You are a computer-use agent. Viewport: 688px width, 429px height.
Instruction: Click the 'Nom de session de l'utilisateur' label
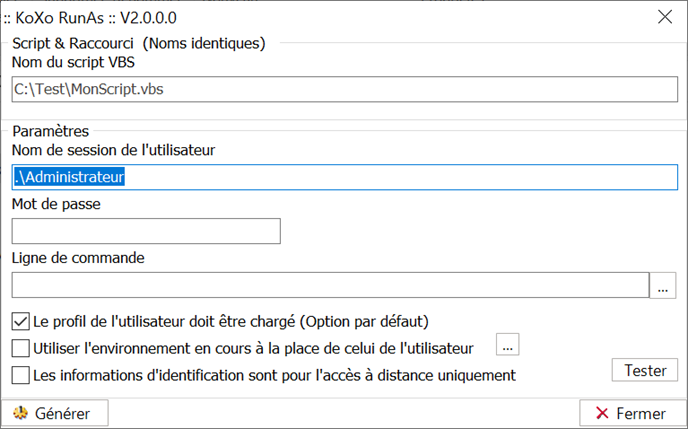pos(114,150)
